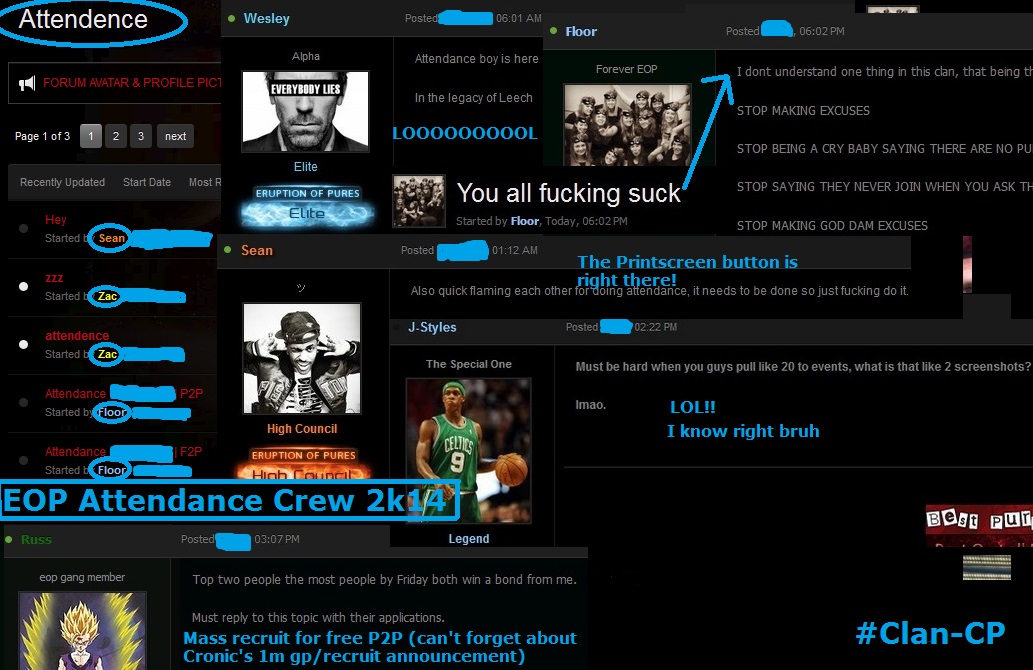Image resolution: width=1033 pixels, height=670 pixels.
Task: Go to page 2 of the topic list
Action: point(116,136)
